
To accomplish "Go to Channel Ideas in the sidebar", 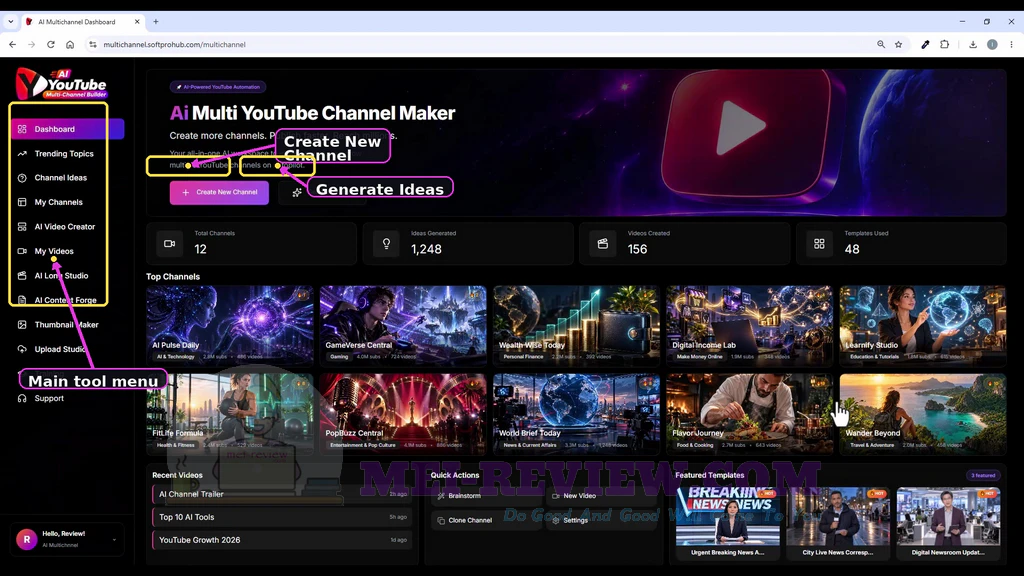I will pyautogui.click(x=60, y=178).
